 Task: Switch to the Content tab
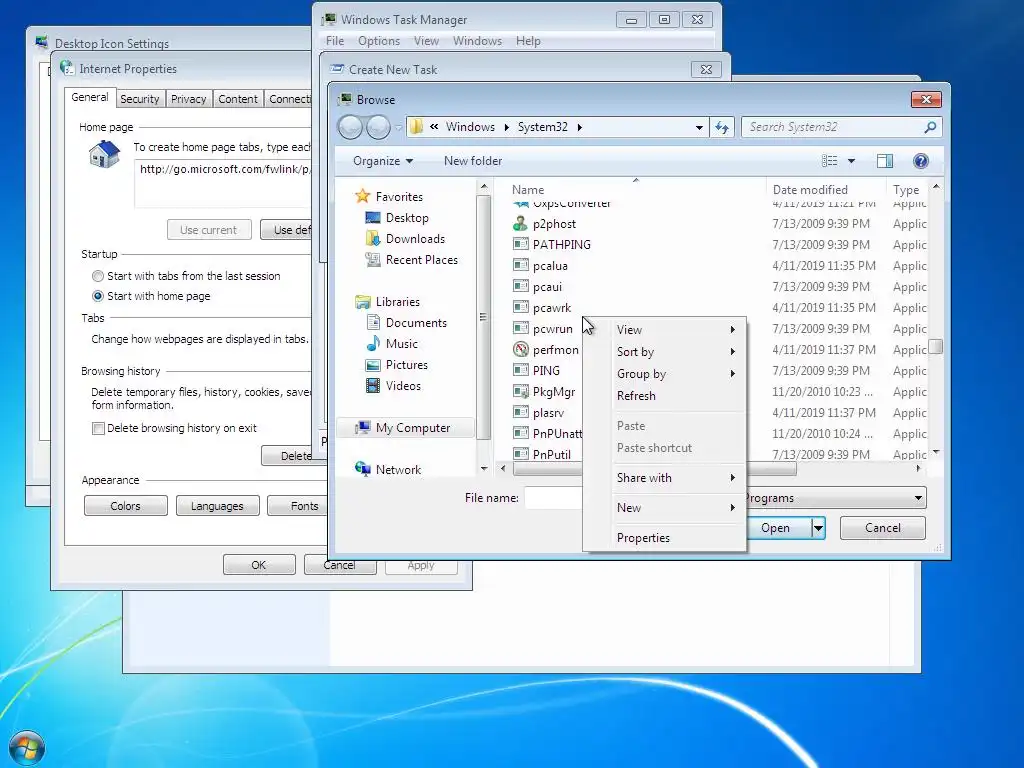(x=238, y=99)
